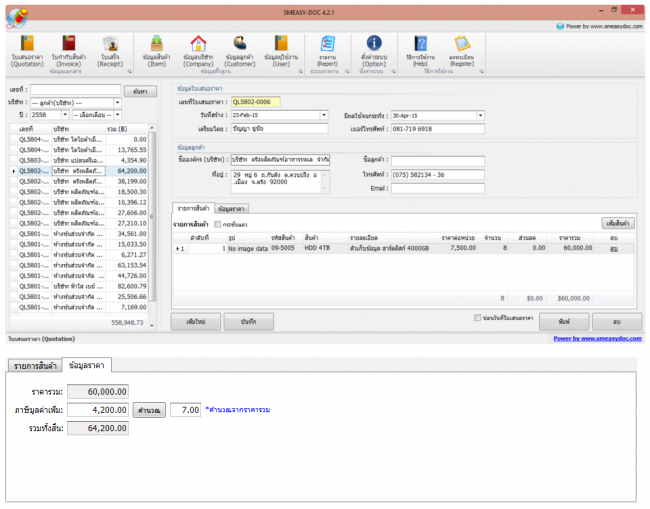Switch to the ข้อมูลราคา tab
Viewport: 650px width, 509px height.
232,208
